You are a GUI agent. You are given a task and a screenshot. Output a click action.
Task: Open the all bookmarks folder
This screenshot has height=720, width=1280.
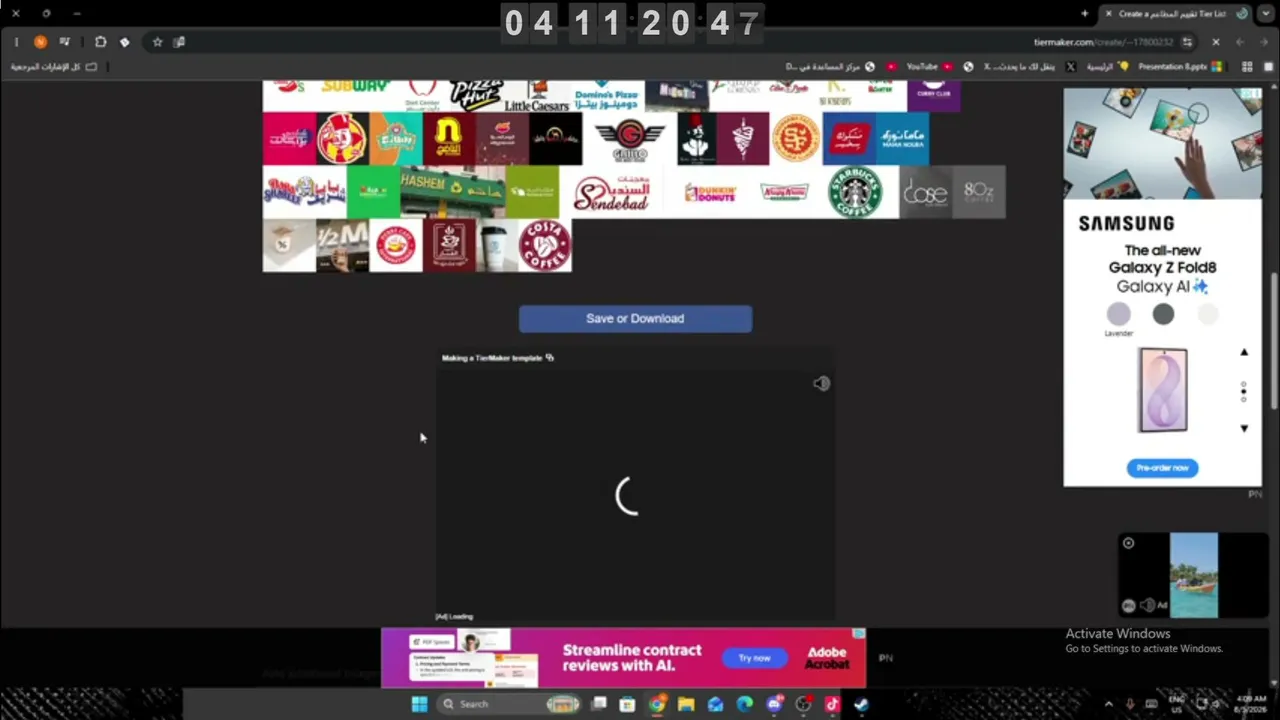pos(54,67)
